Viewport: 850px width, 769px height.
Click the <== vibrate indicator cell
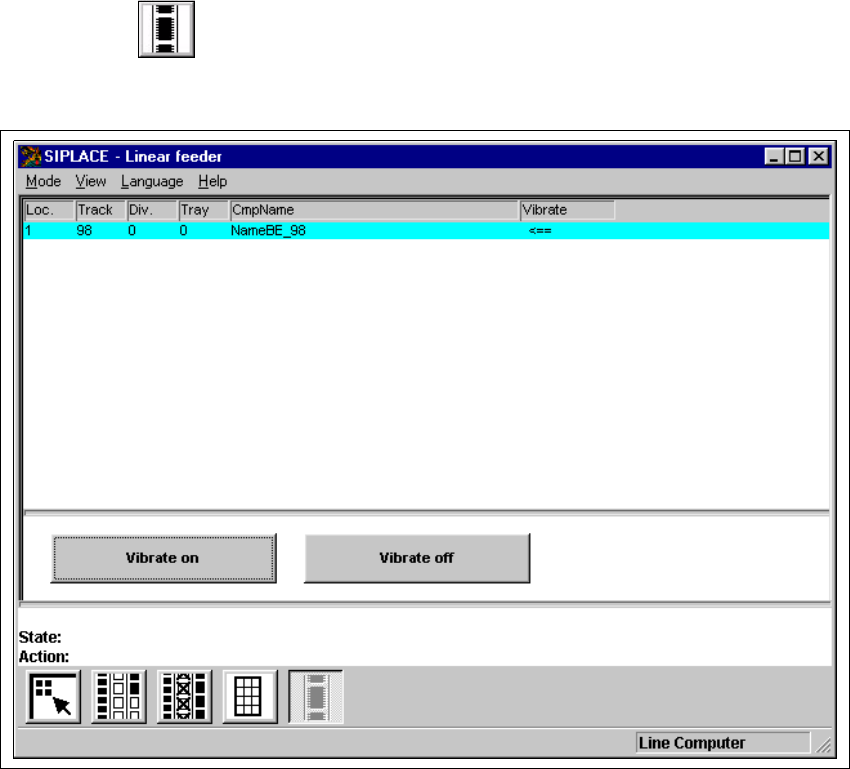tap(540, 231)
